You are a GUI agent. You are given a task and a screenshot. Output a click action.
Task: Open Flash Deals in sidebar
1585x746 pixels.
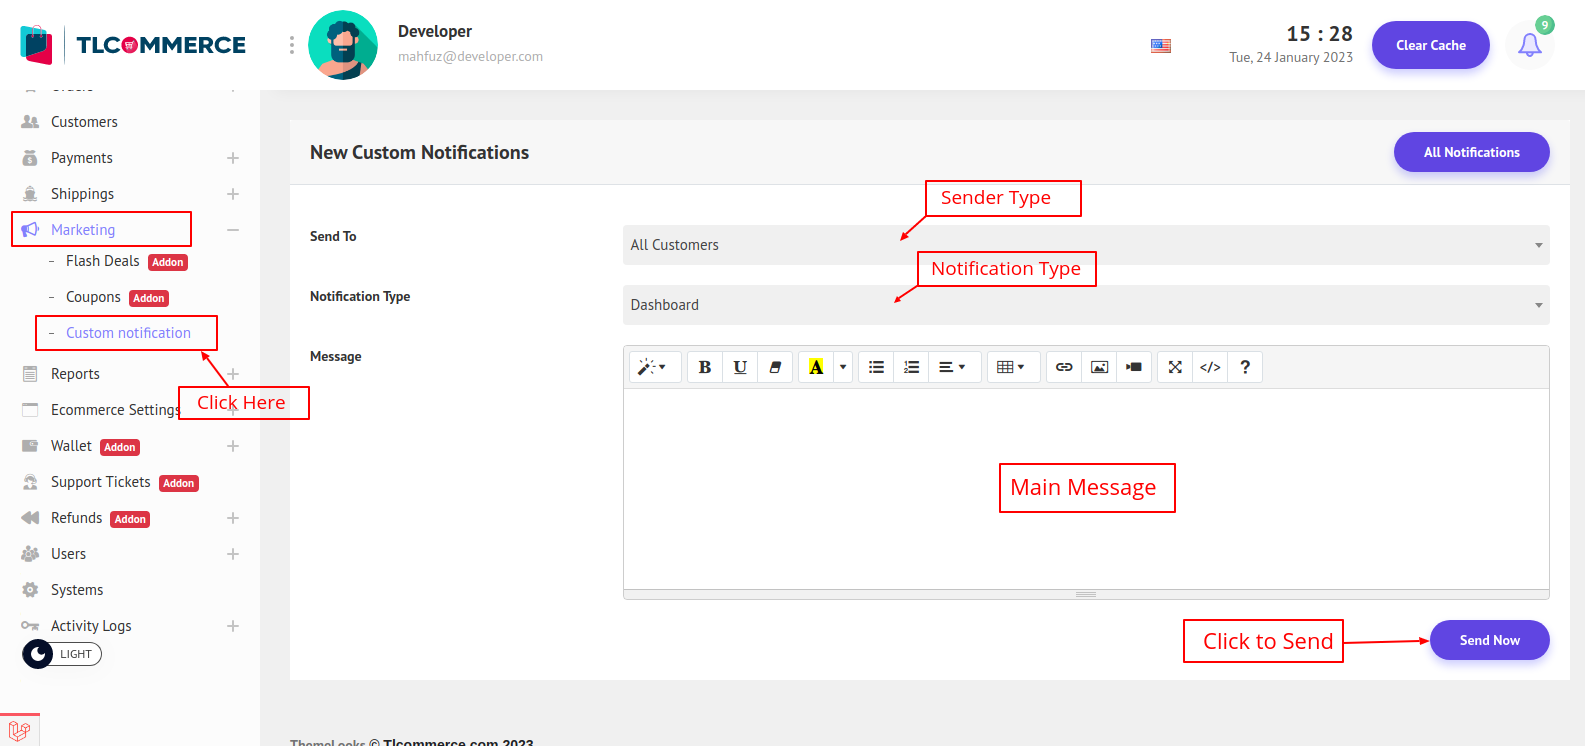click(103, 261)
